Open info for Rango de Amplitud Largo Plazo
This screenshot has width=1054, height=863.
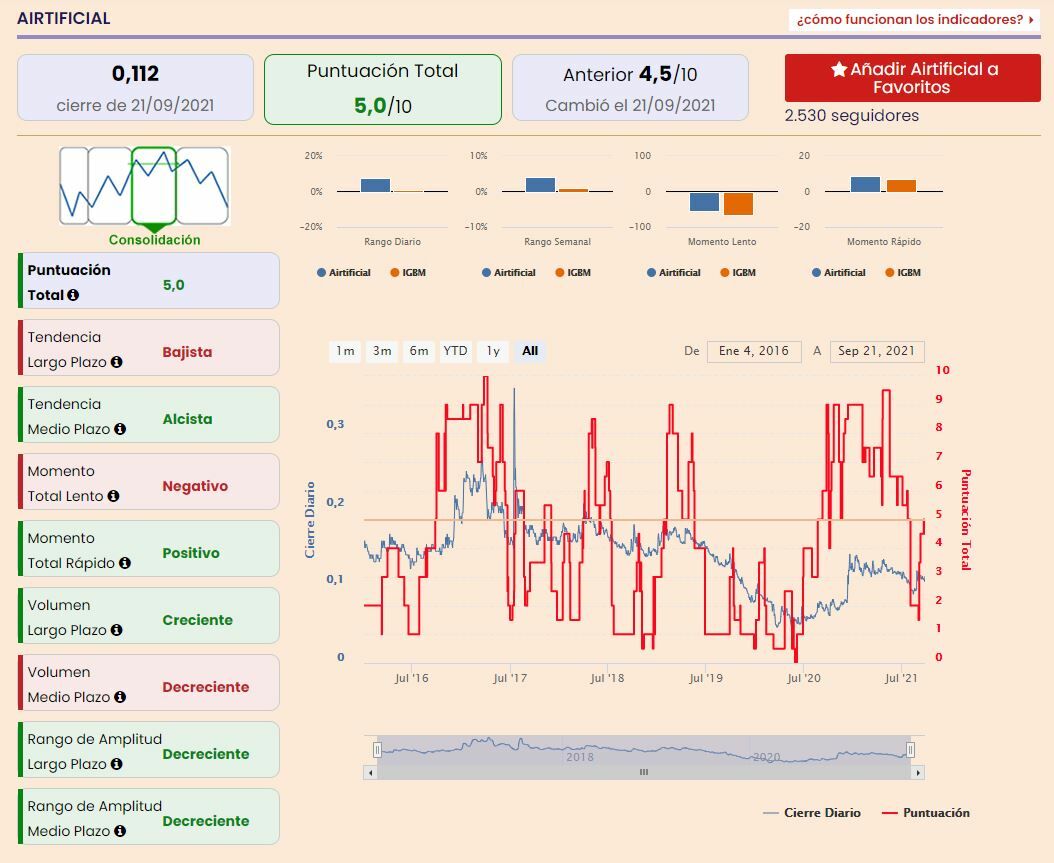tap(116, 764)
